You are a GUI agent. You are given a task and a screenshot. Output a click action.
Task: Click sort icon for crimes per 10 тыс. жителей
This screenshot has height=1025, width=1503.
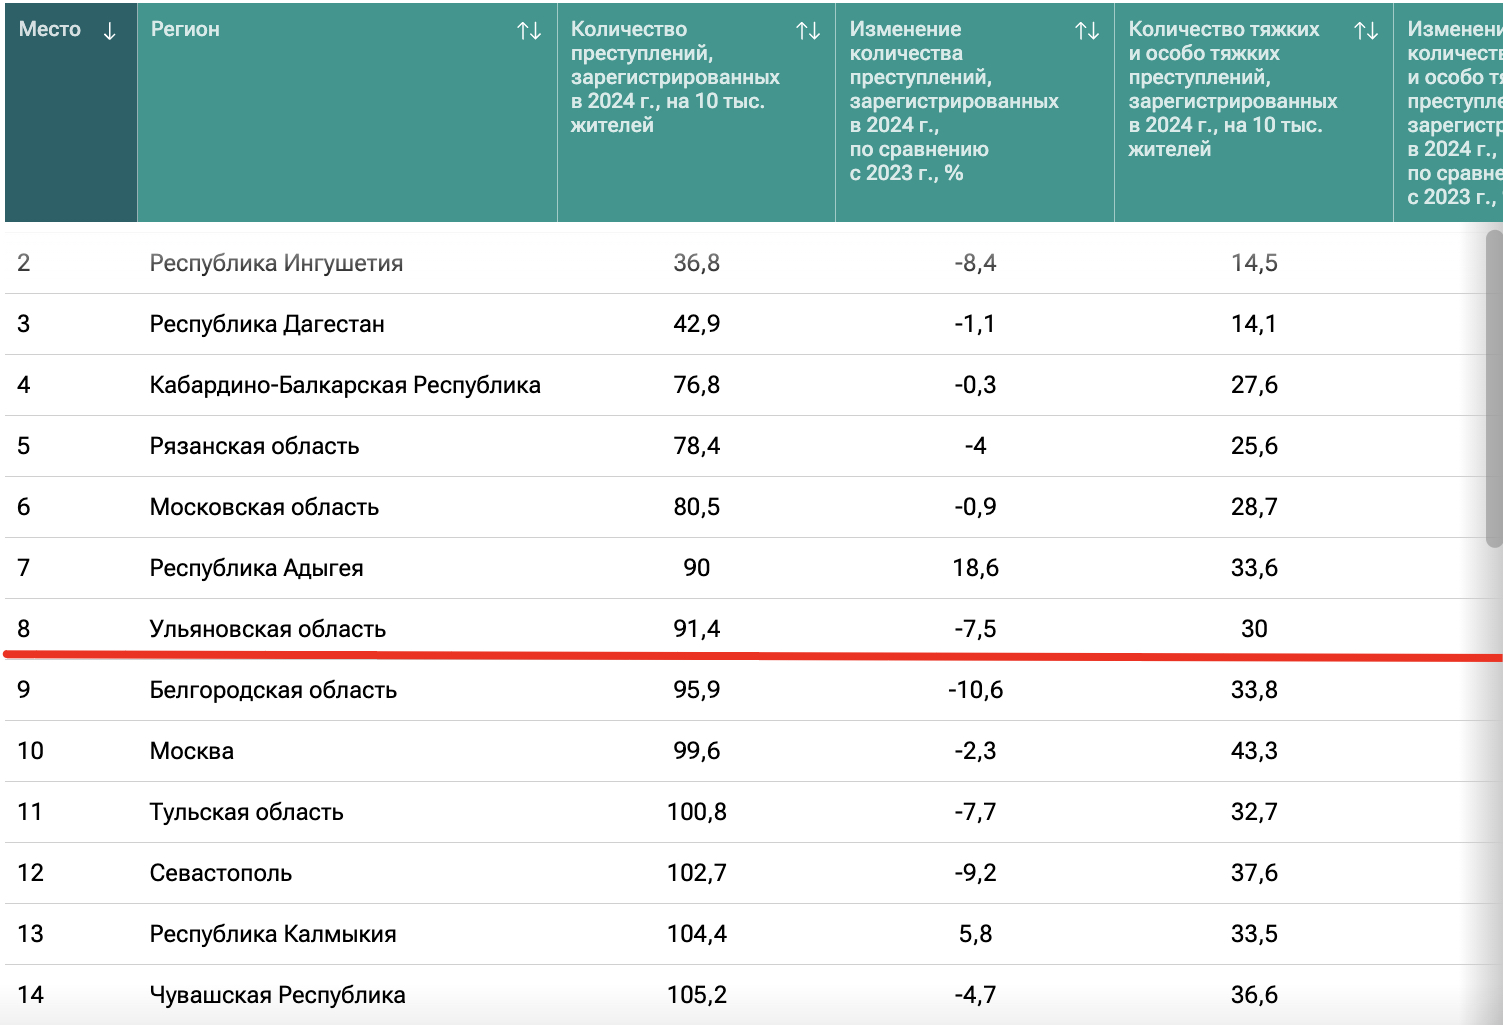pos(808,31)
